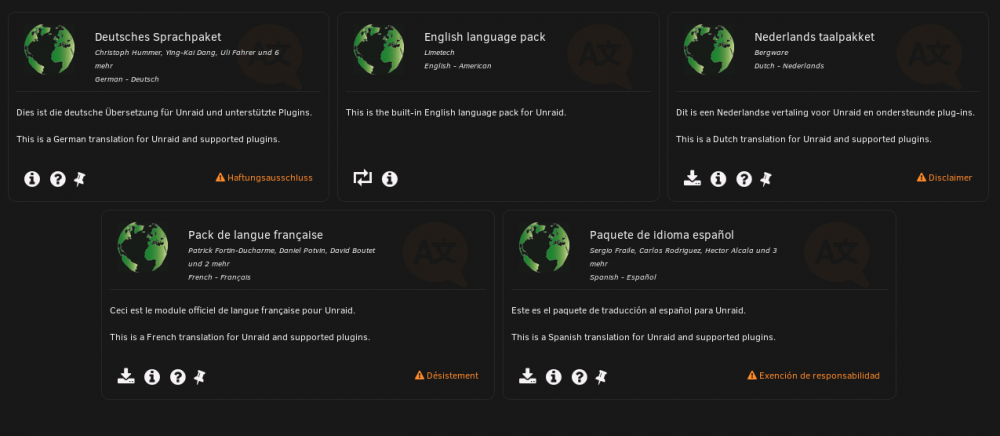1000x436 pixels.
Task: Download the Paquete de idioma español
Action: click(x=527, y=376)
